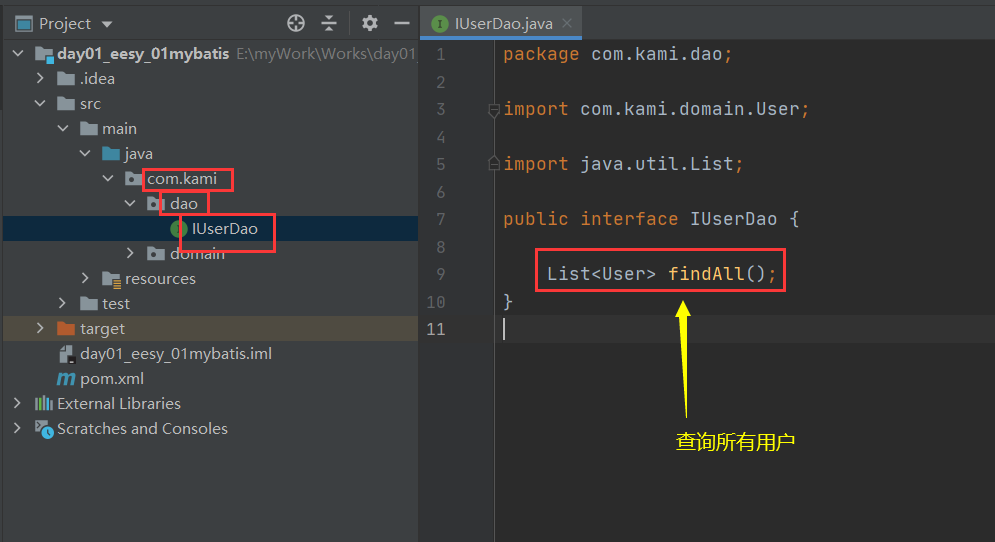Select the resources folder row
The height and width of the screenshot is (542, 995).
pos(210,279)
